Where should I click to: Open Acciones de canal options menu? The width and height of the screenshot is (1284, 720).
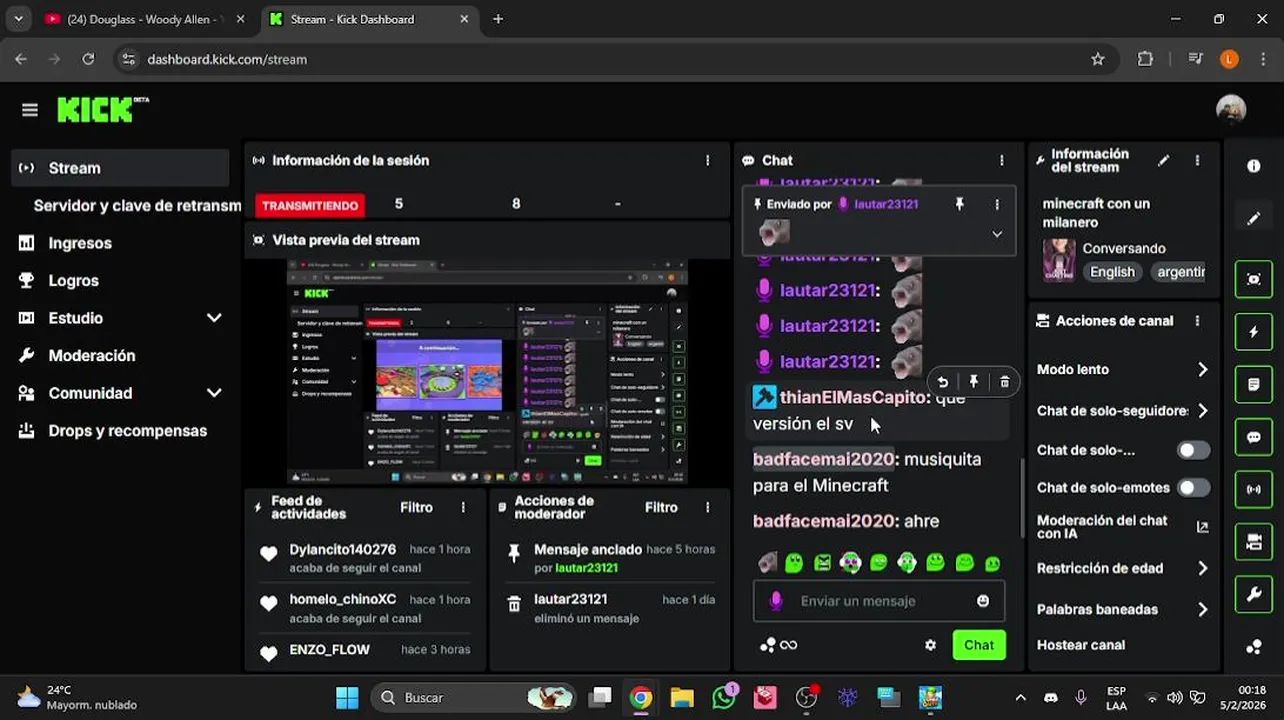point(1197,321)
